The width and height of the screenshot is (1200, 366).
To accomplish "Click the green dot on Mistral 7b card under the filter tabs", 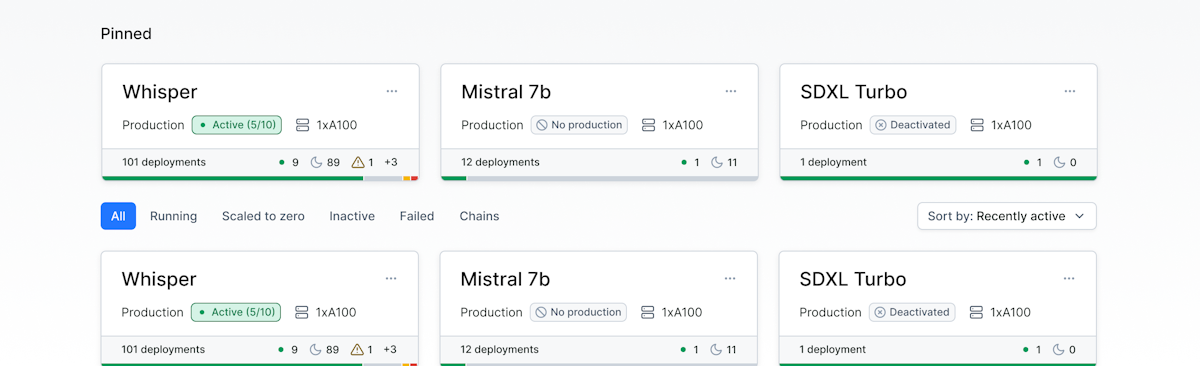I will point(683,349).
